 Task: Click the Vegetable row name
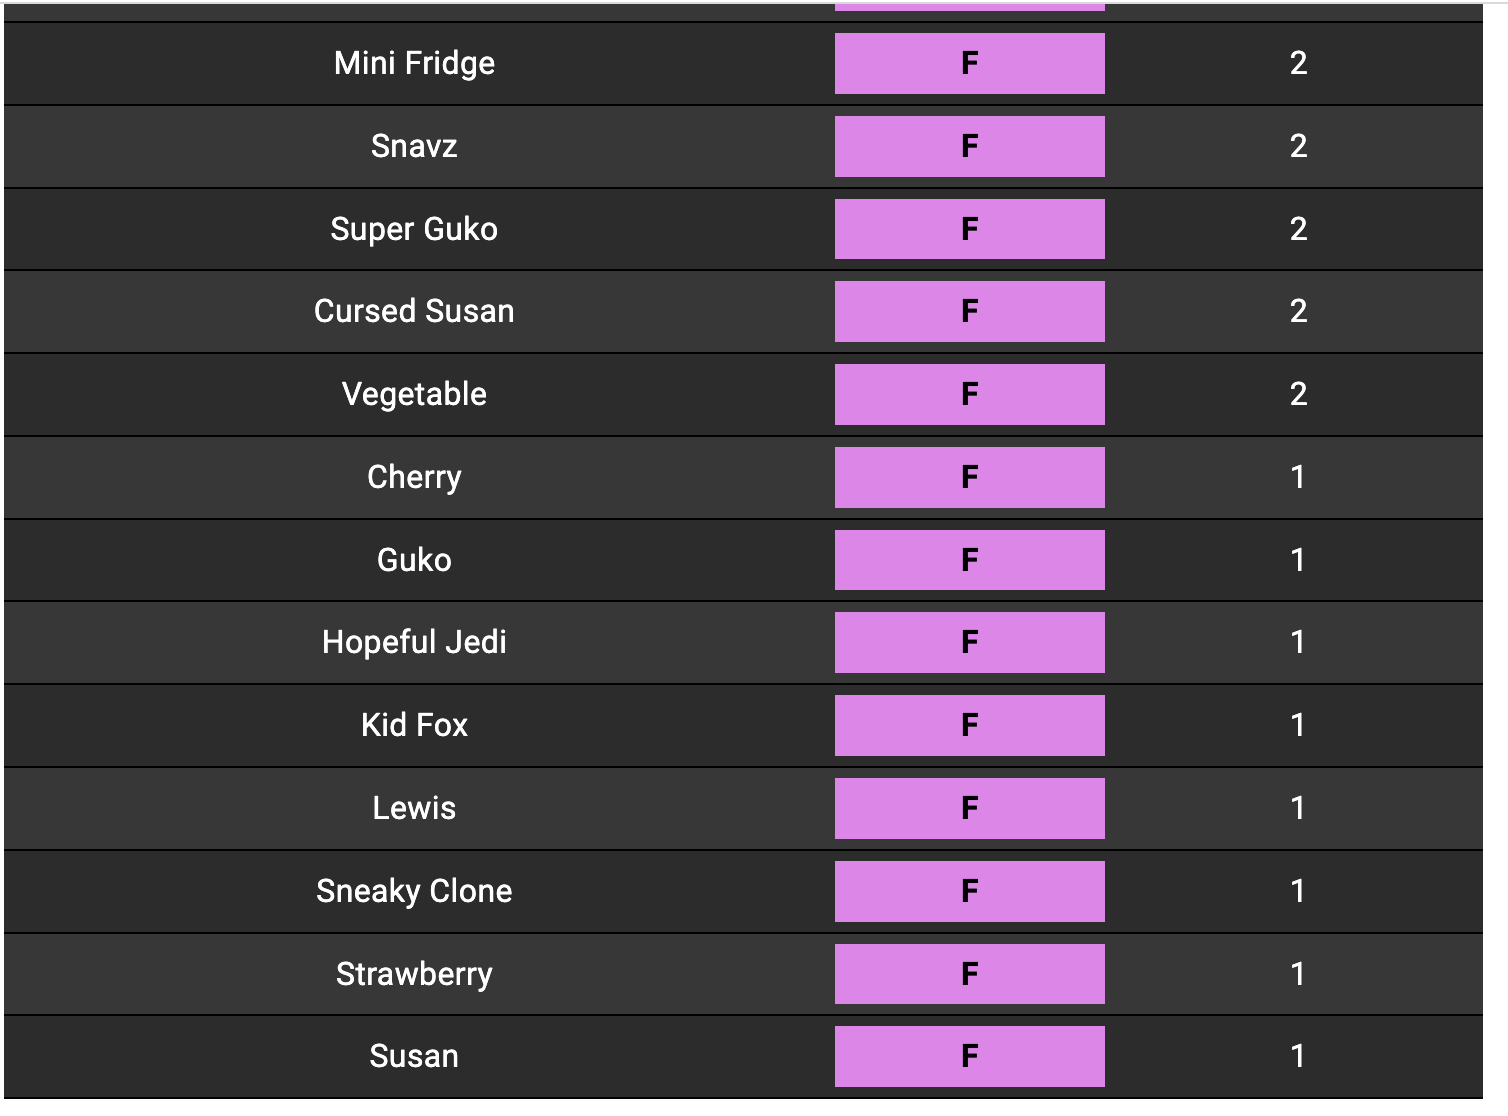414,394
